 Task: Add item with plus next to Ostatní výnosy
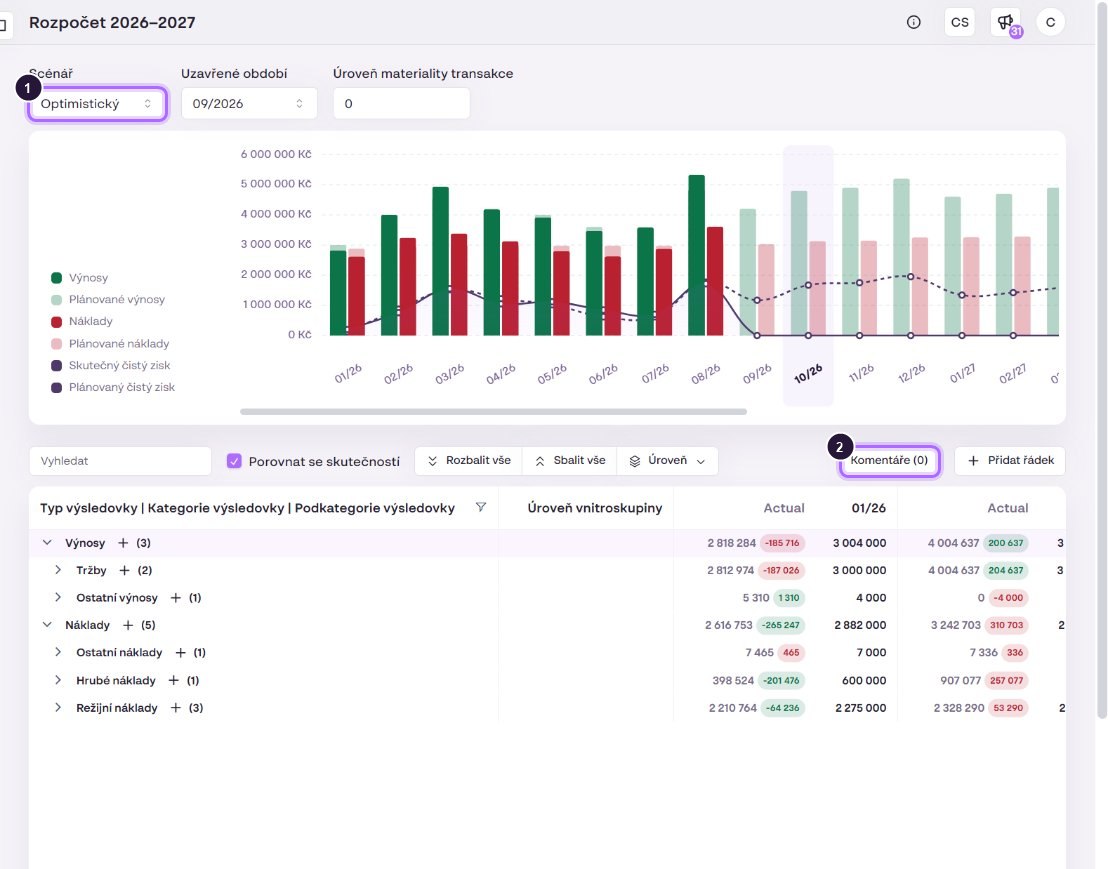tap(176, 598)
